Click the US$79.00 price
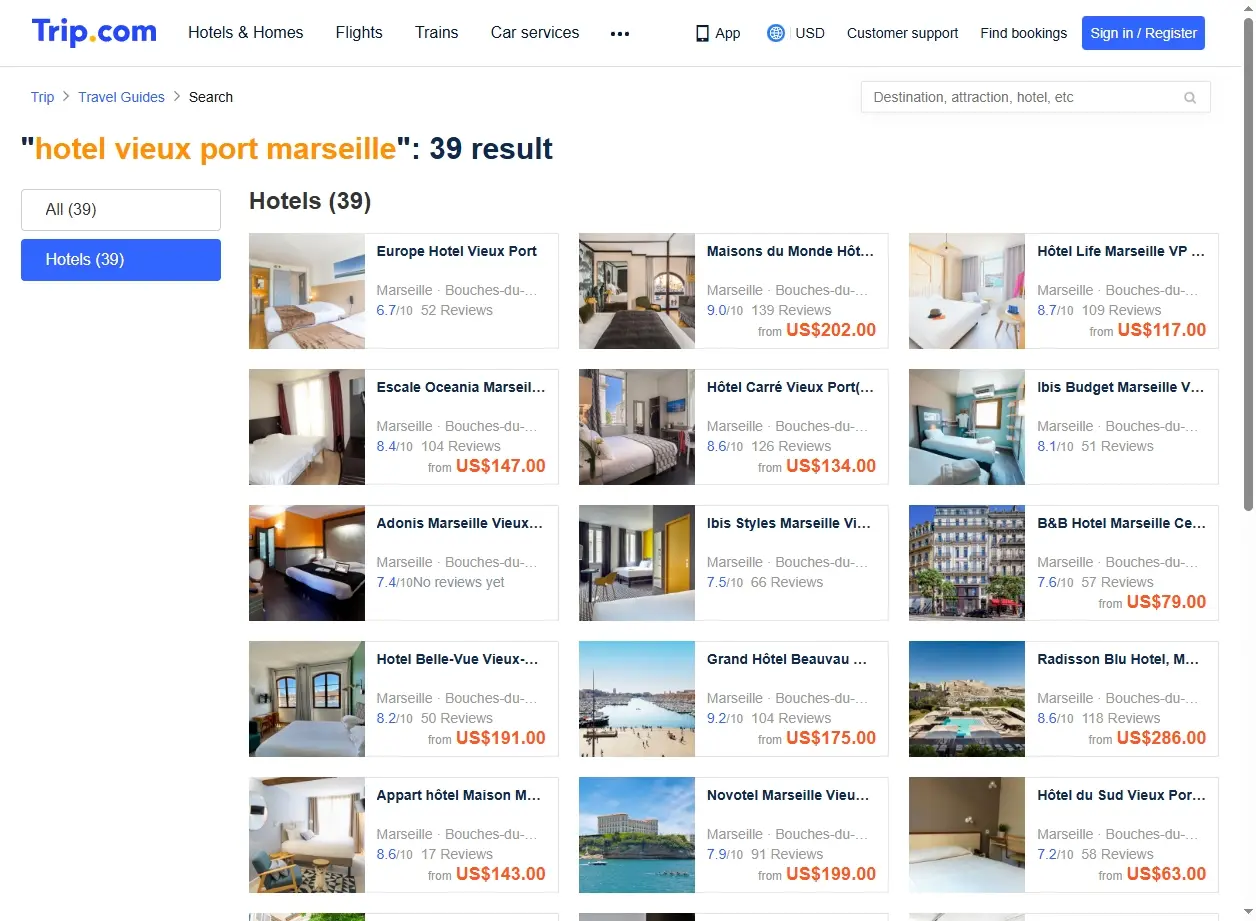This screenshot has width=1256, height=921. pos(1166,602)
